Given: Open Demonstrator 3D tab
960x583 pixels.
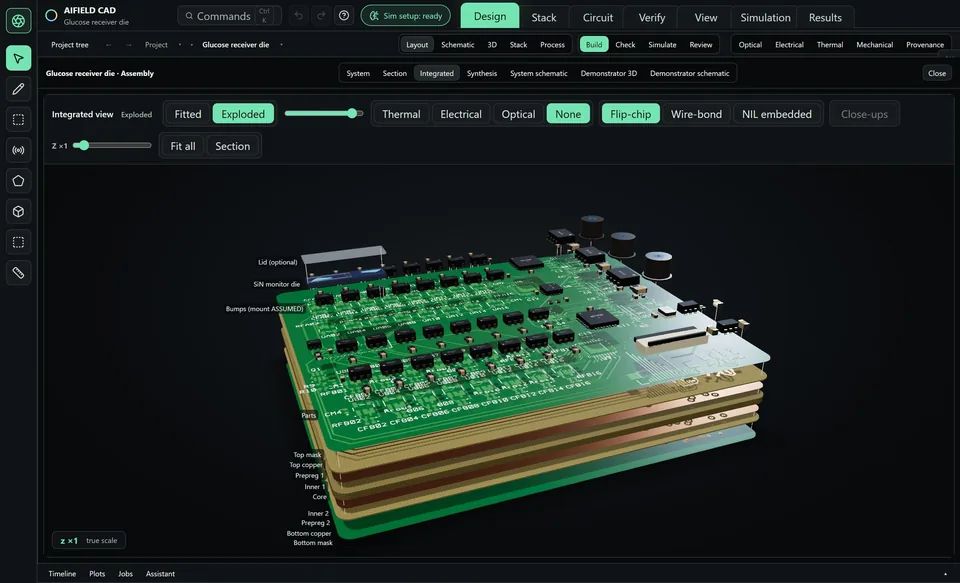Looking at the screenshot, I should tap(609, 73).
